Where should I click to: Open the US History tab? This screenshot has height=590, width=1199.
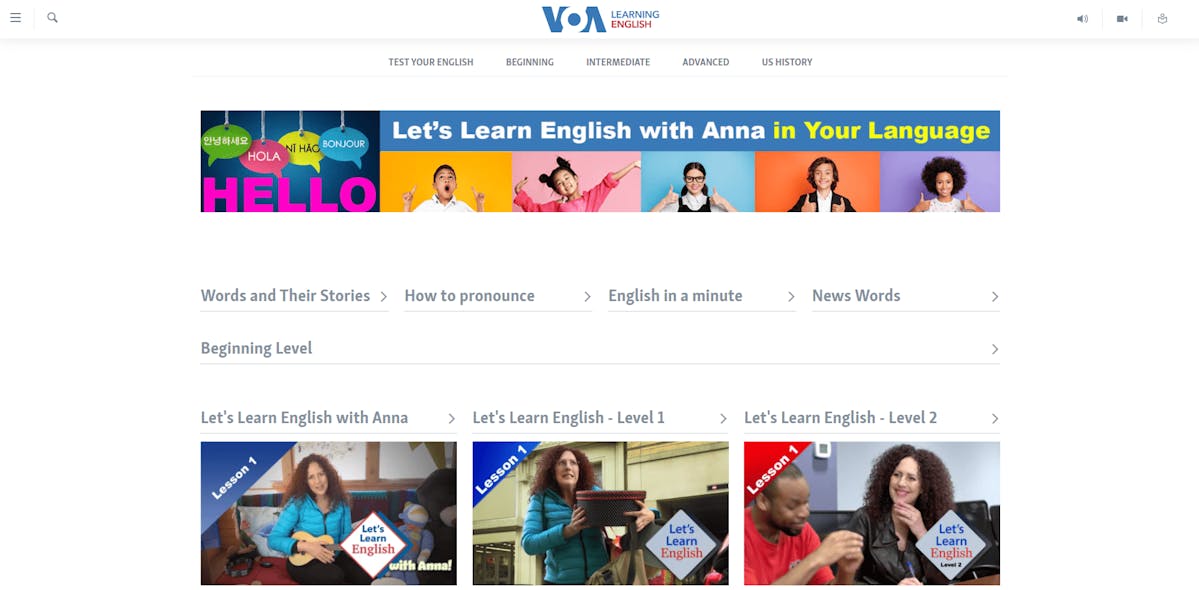pos(787,63)
